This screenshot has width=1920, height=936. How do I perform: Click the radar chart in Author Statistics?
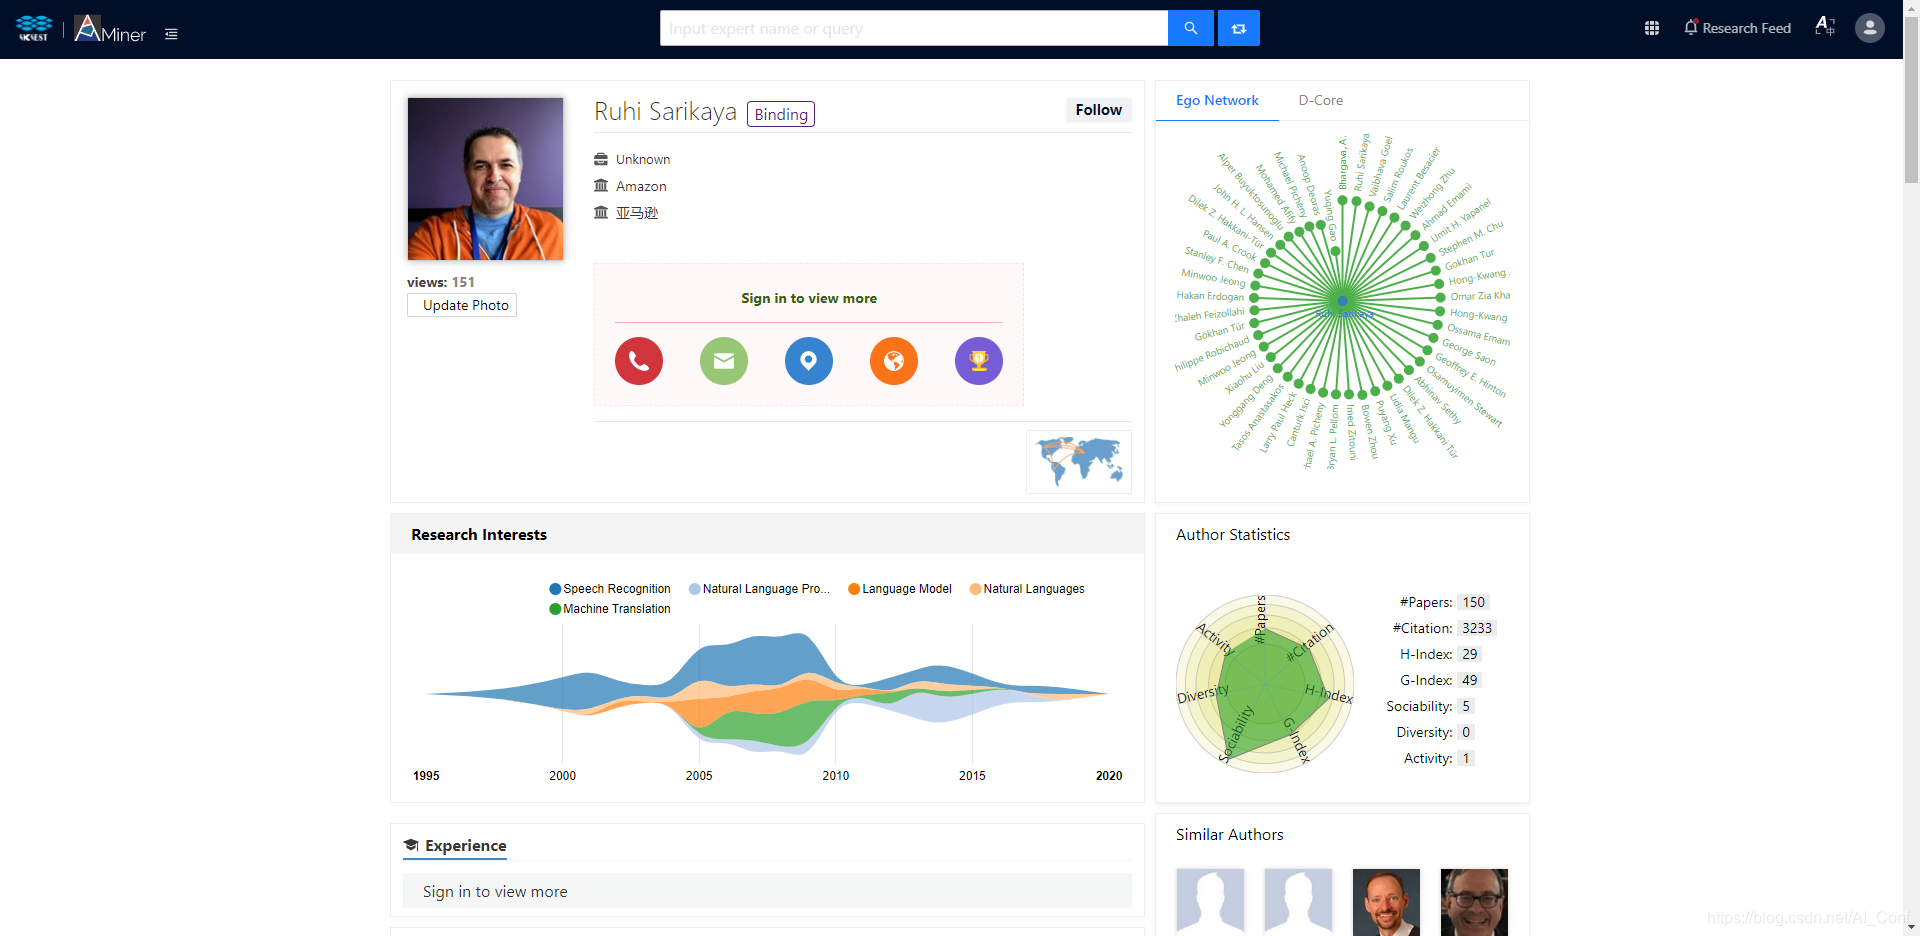tap(1265, 683)
